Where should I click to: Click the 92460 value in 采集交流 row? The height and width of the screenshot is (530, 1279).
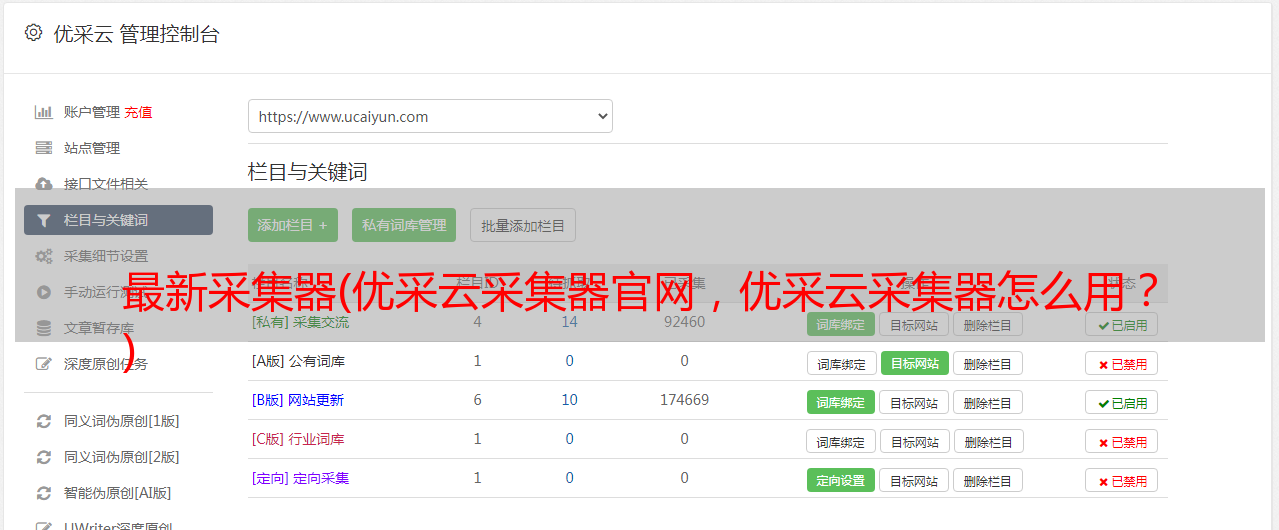pyautogui.click(x=684, y=322)
